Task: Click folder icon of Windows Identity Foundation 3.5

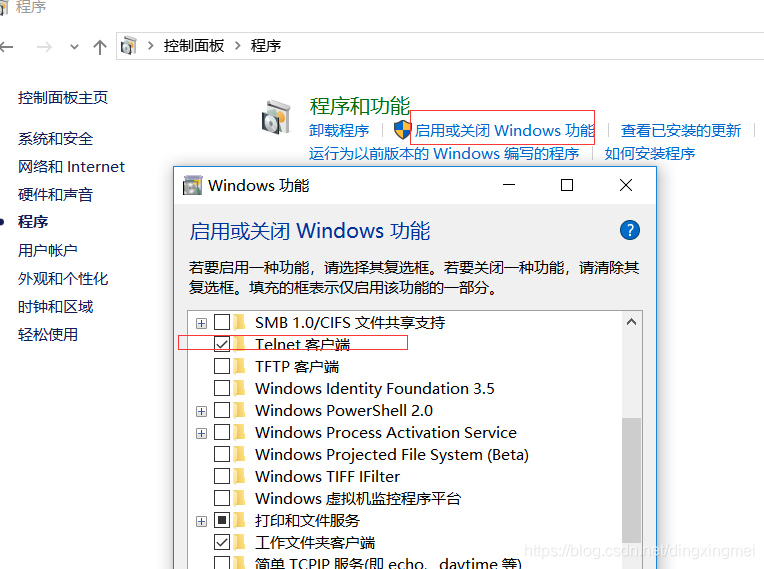Action: [x=239, y=388]
